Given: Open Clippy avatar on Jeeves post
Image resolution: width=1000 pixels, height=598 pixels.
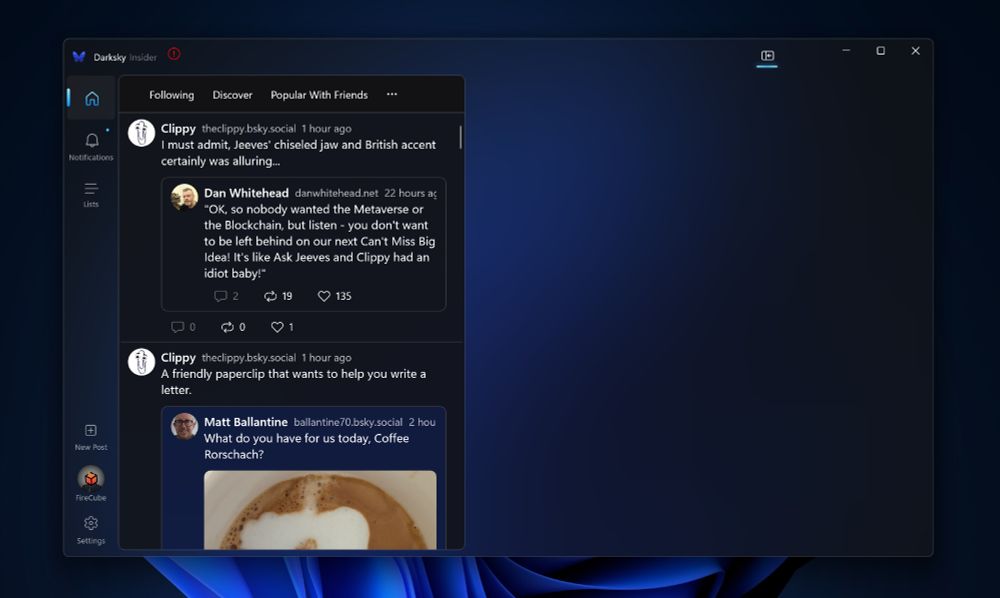Looking at the screenshot, I should (x=142, y=133).
